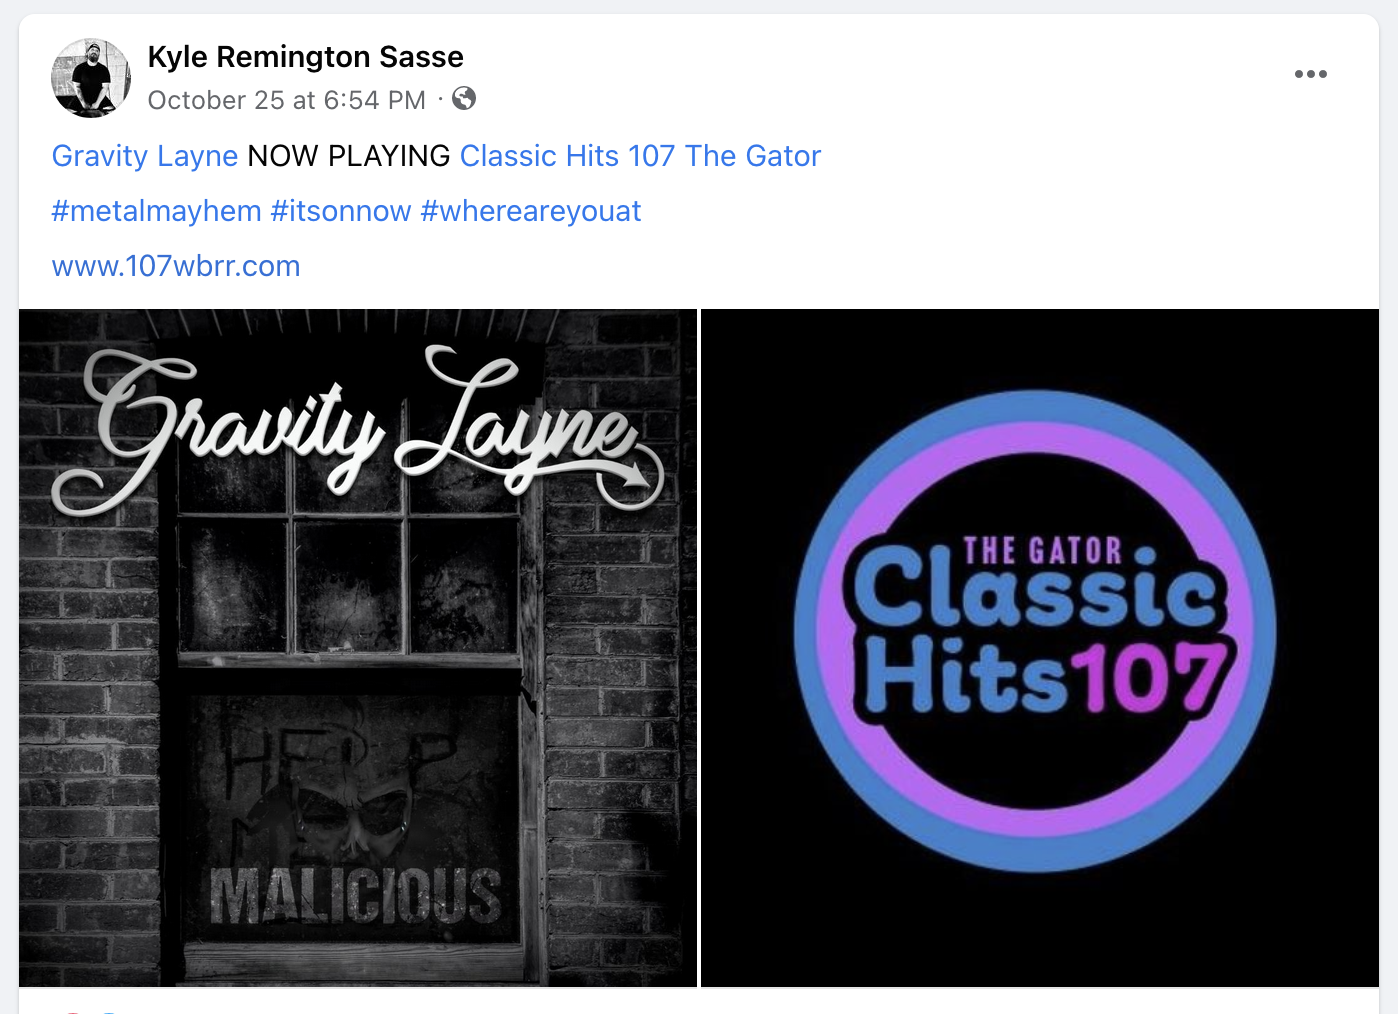1398x1014 pixels.
Task: Open the #whereareyouat hashtag
Action: [x=531, y=211]
